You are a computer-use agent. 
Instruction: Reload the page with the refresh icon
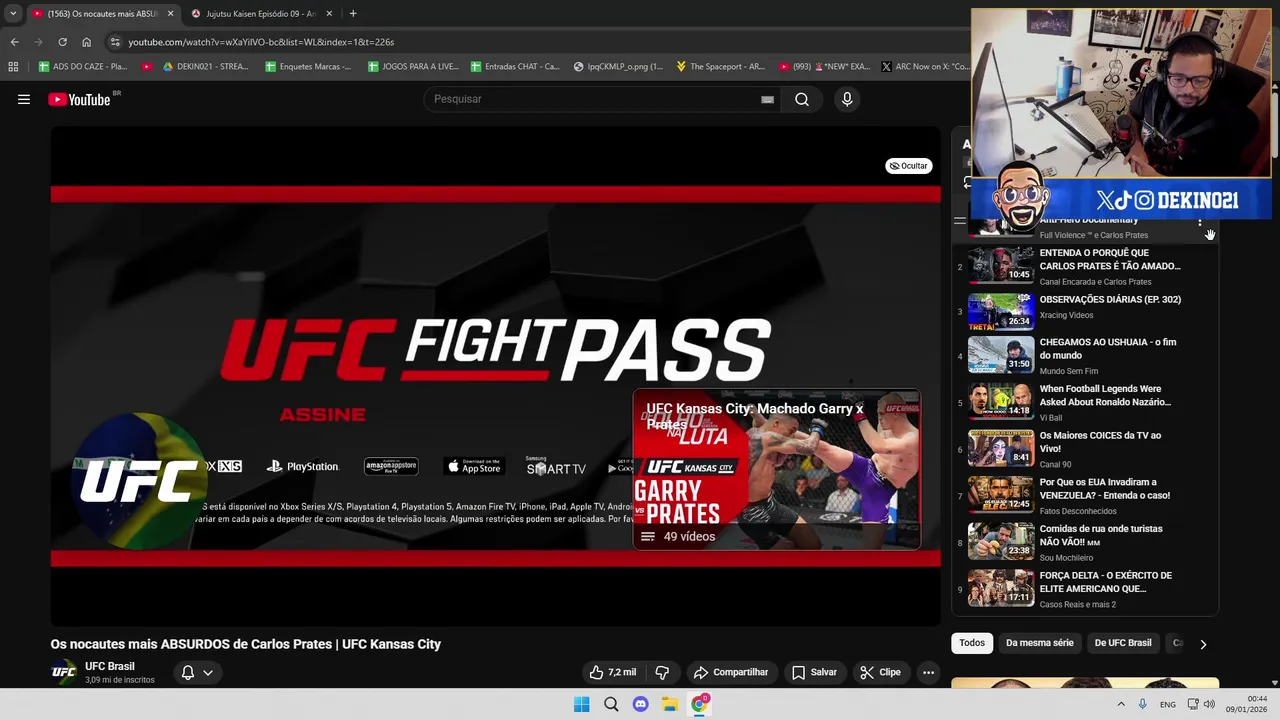[62, 42]
